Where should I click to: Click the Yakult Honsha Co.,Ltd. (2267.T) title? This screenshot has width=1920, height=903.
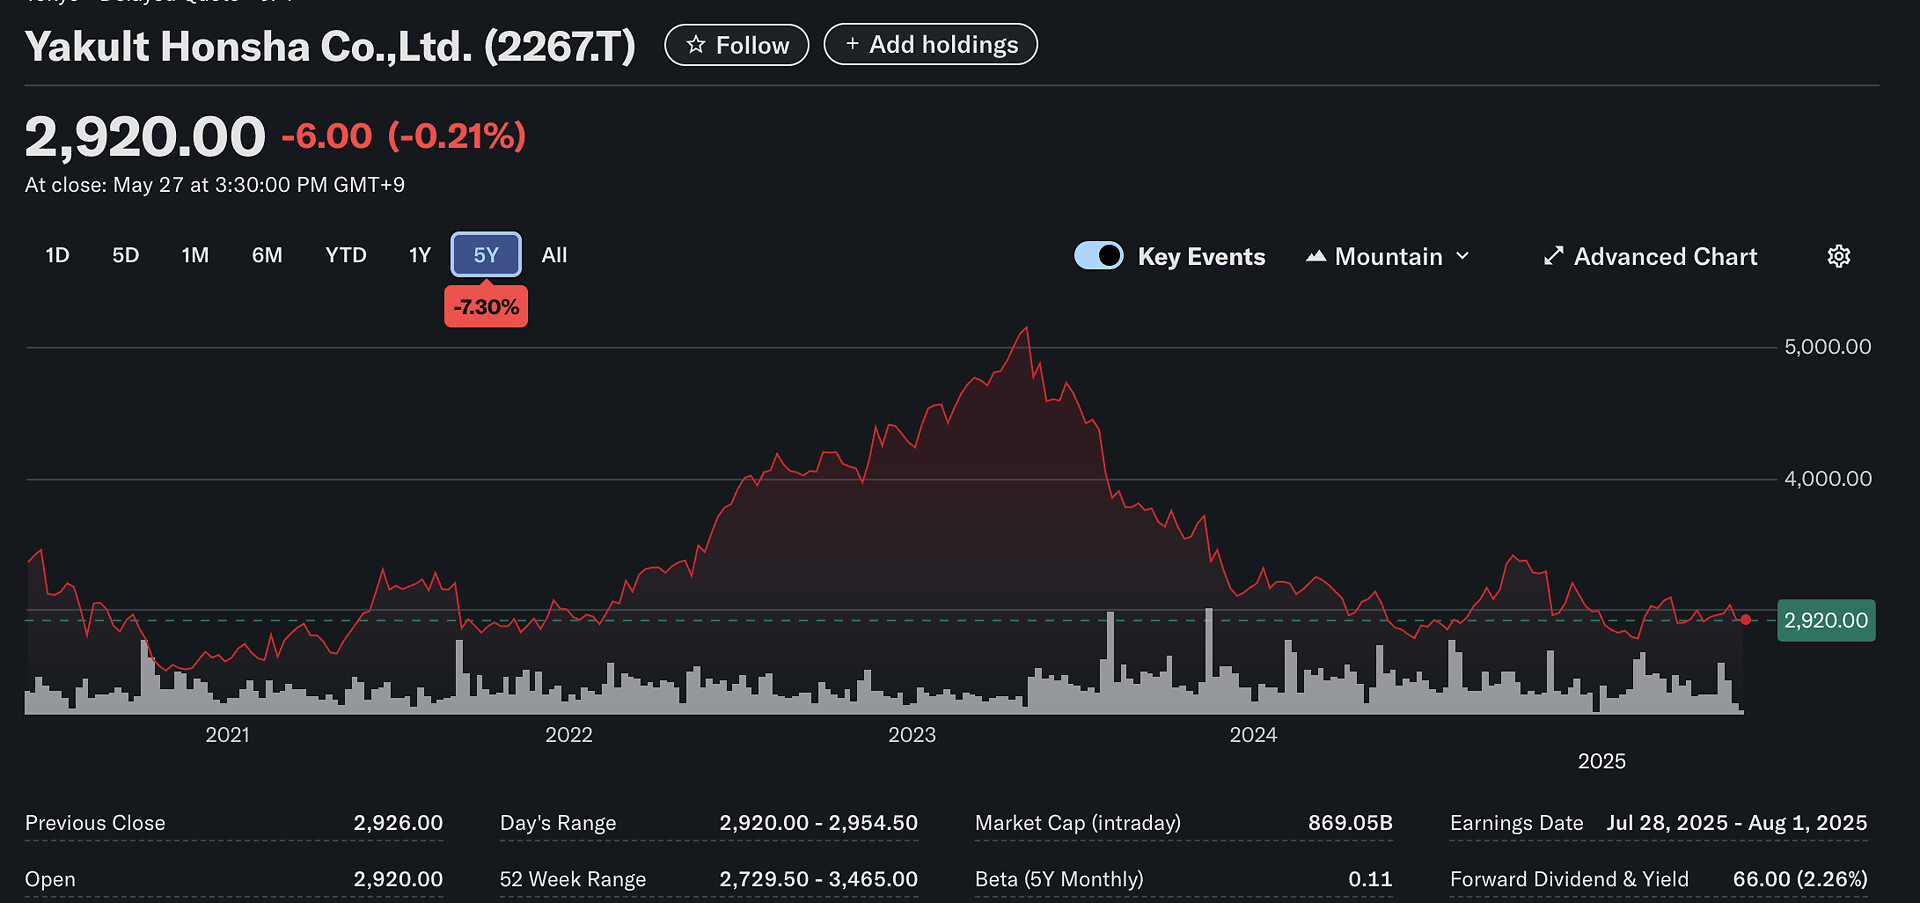[x=330, y=46]
